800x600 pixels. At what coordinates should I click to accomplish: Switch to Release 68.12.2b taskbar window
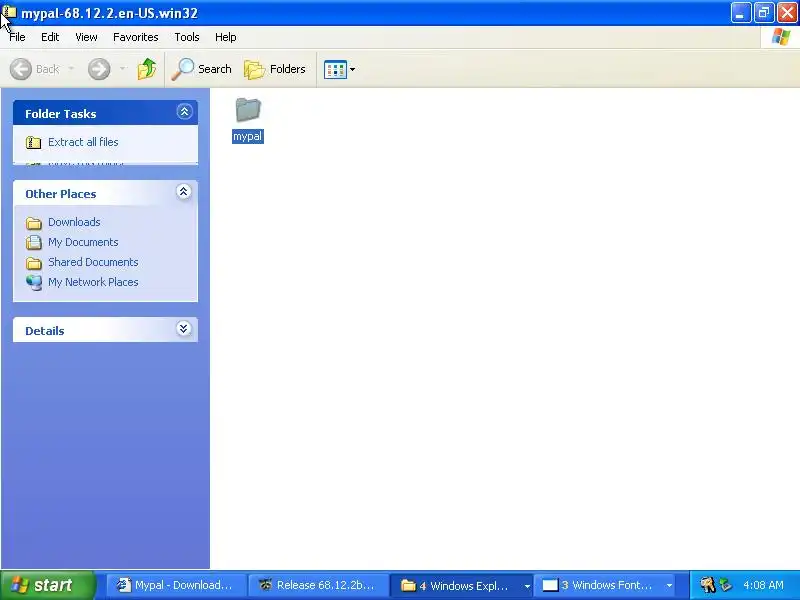(x=318, y=585)
